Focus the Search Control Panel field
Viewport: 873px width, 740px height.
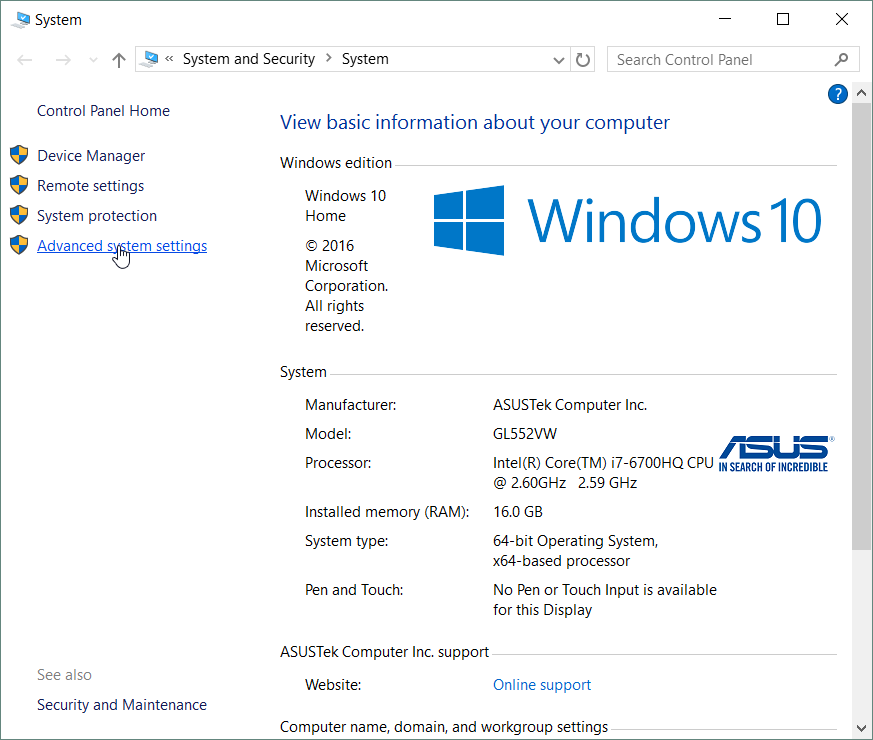click(733, 59)
